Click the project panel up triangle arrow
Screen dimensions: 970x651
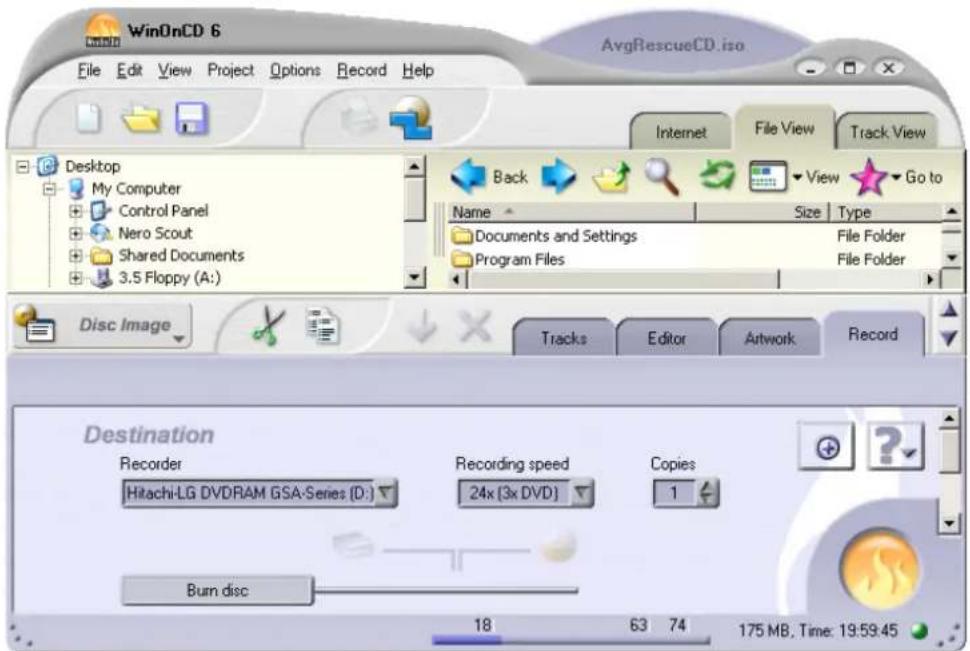tap(948, 309)
